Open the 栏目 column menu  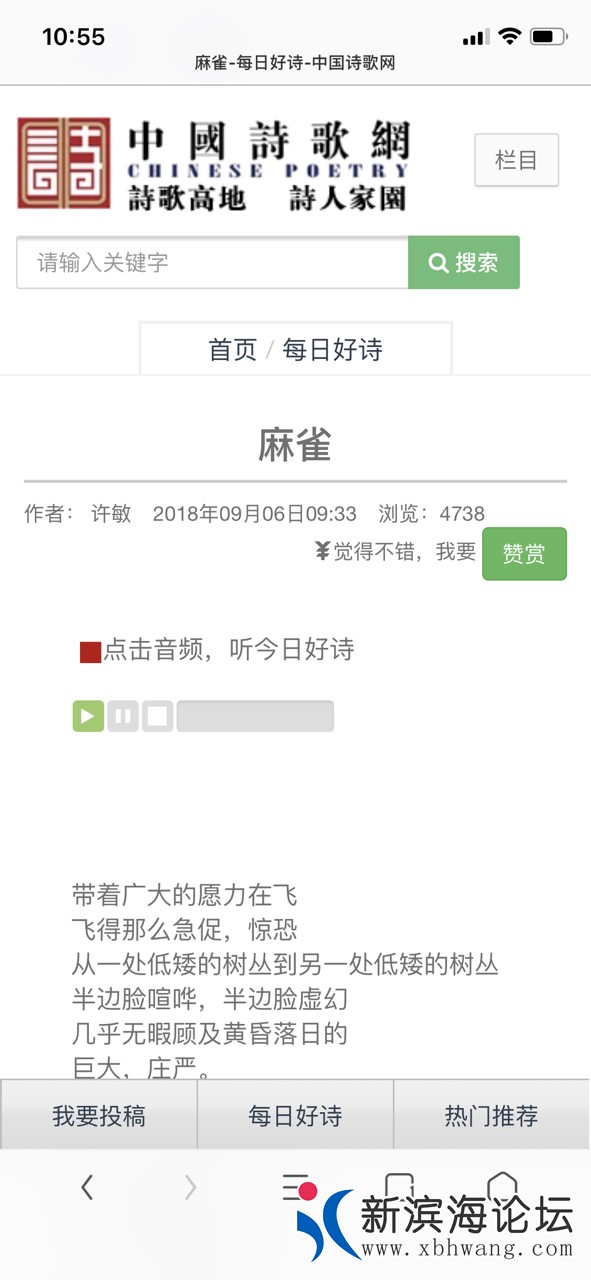point(516,160)
